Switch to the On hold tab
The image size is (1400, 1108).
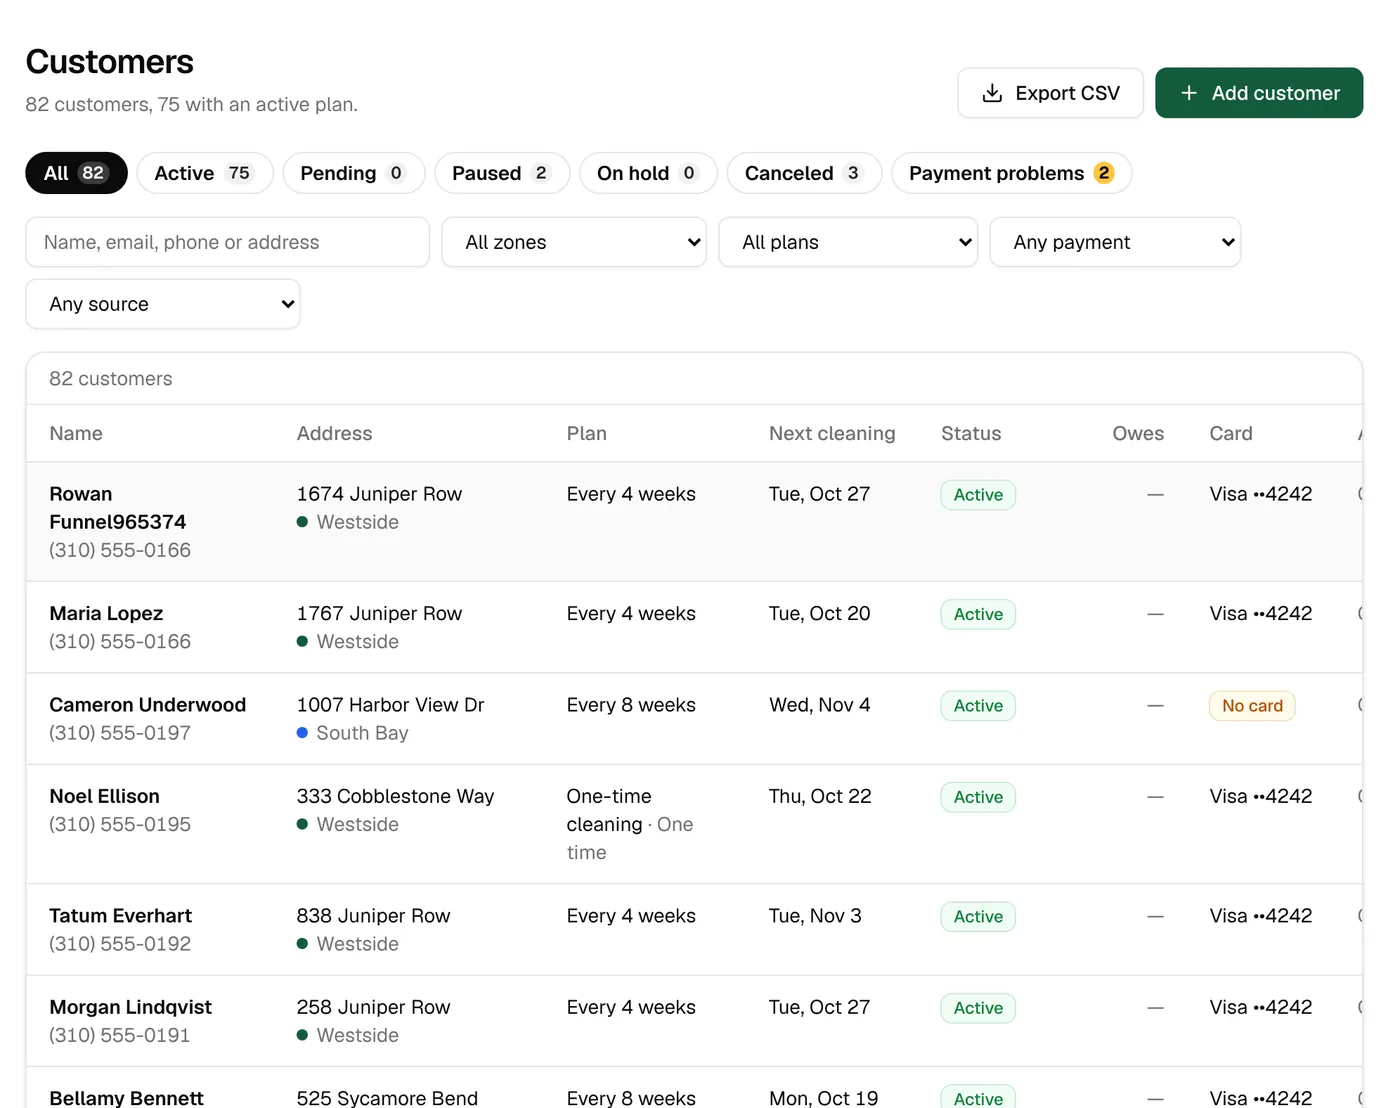click(648, 173)
